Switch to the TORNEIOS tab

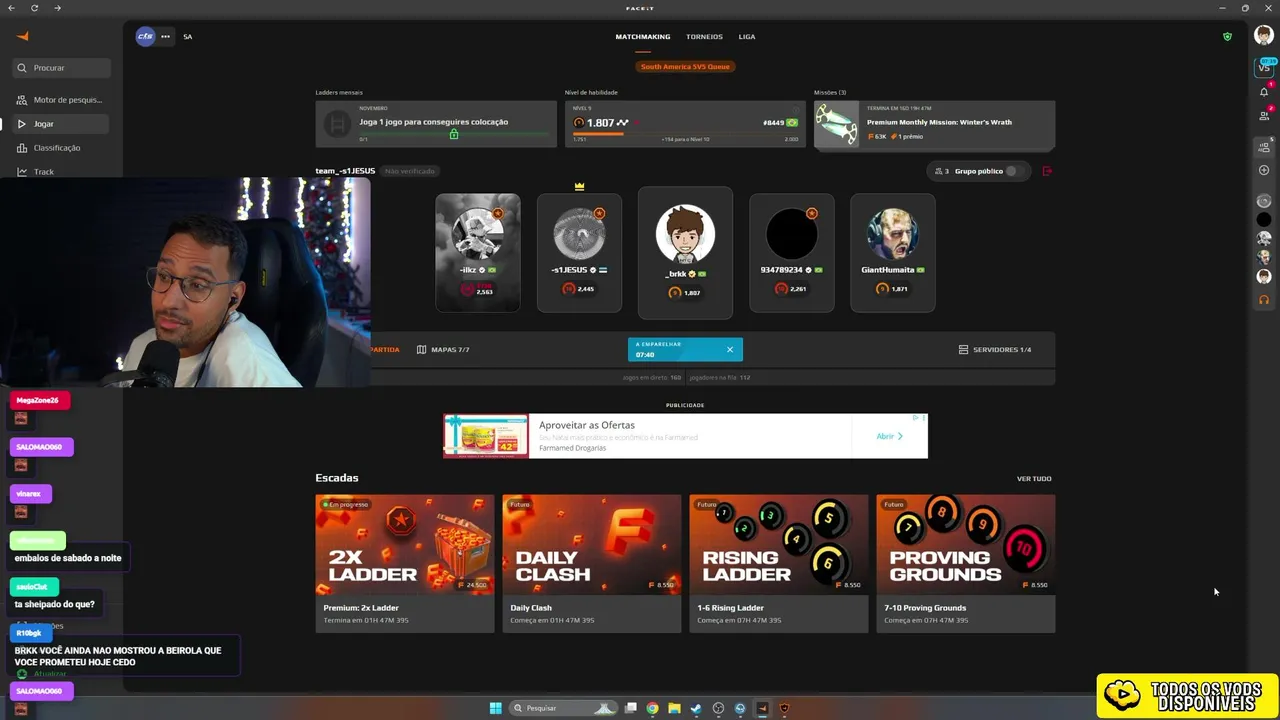tap(704, 36)
